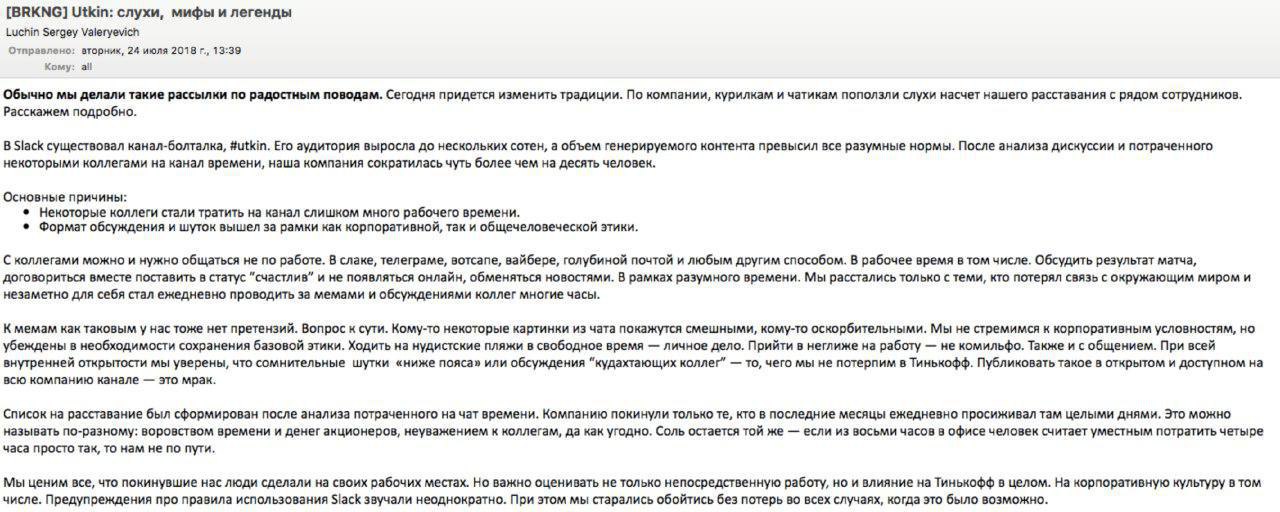Click the "Отправлено:" field label
The image size is (1280, 512).
click(x=42, y=50)
